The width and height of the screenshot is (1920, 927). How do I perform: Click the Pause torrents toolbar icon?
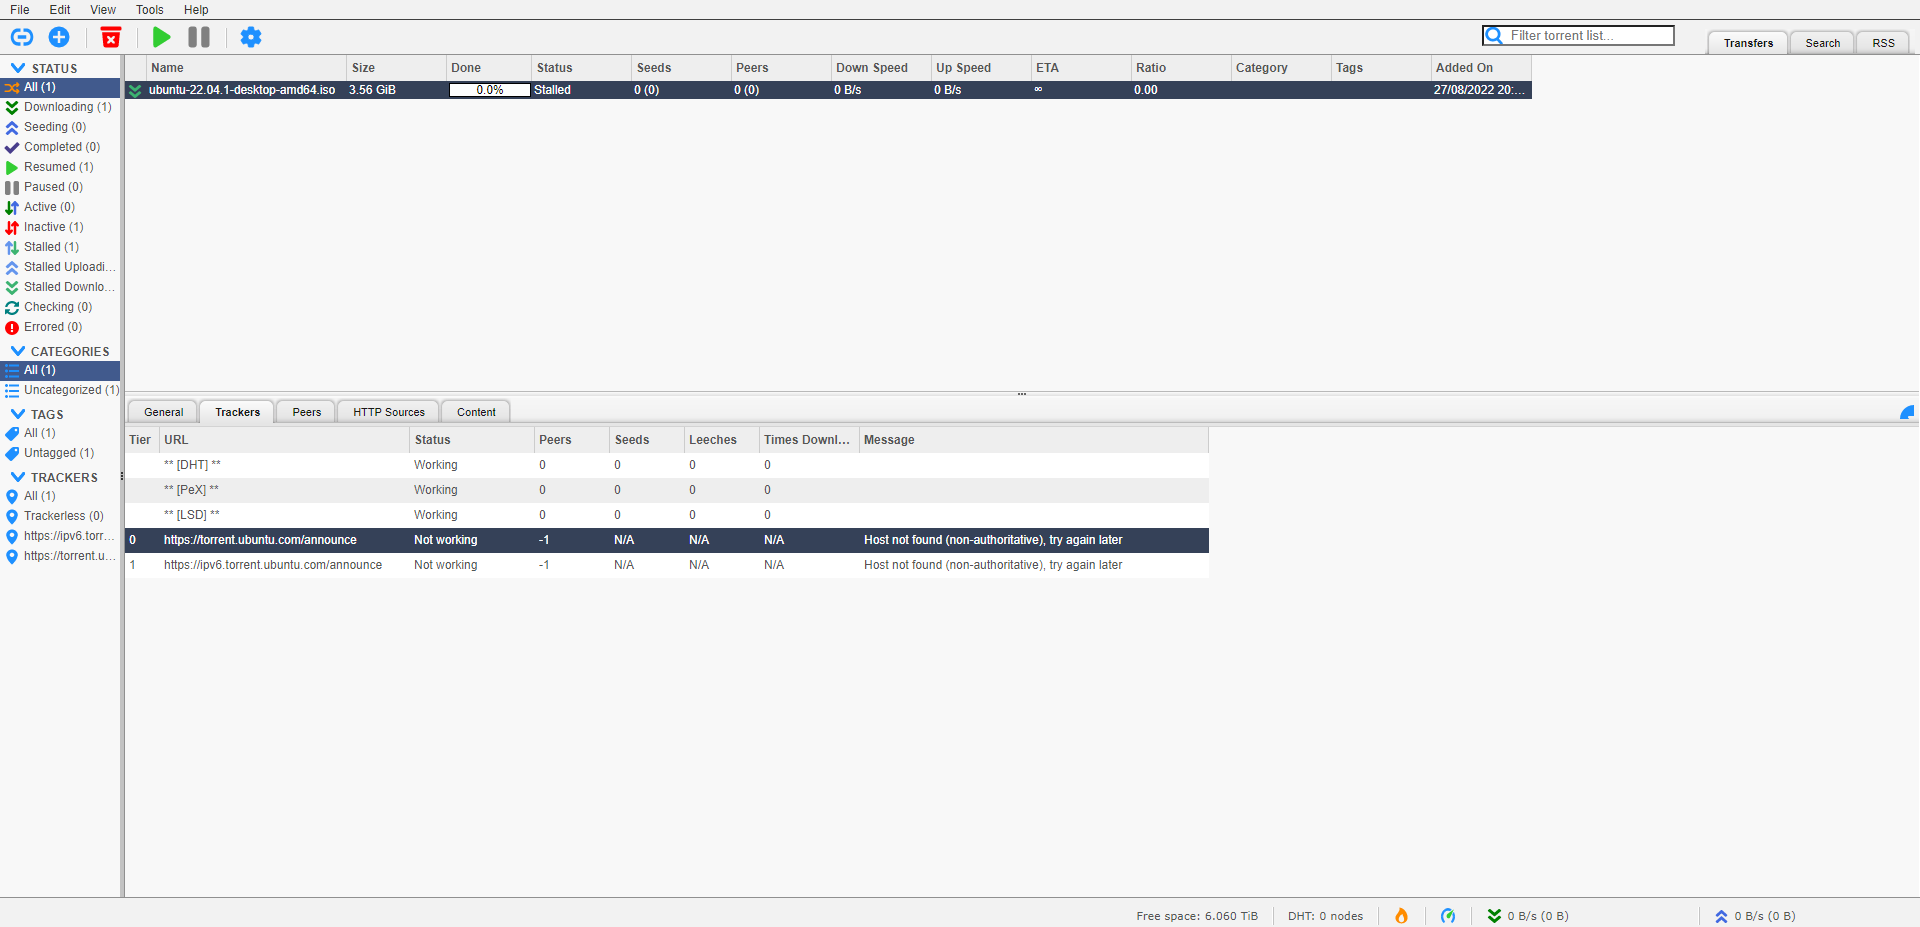click(199, 37)
